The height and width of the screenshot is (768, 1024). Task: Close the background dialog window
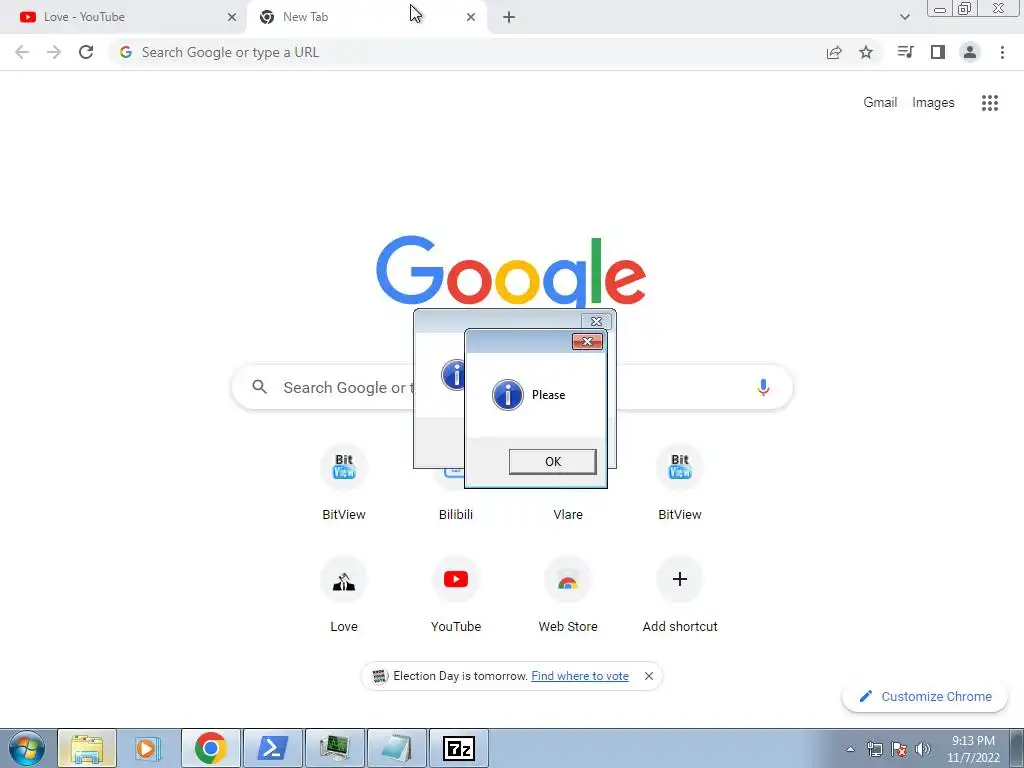pyautogui.click(x=596, y=321)
